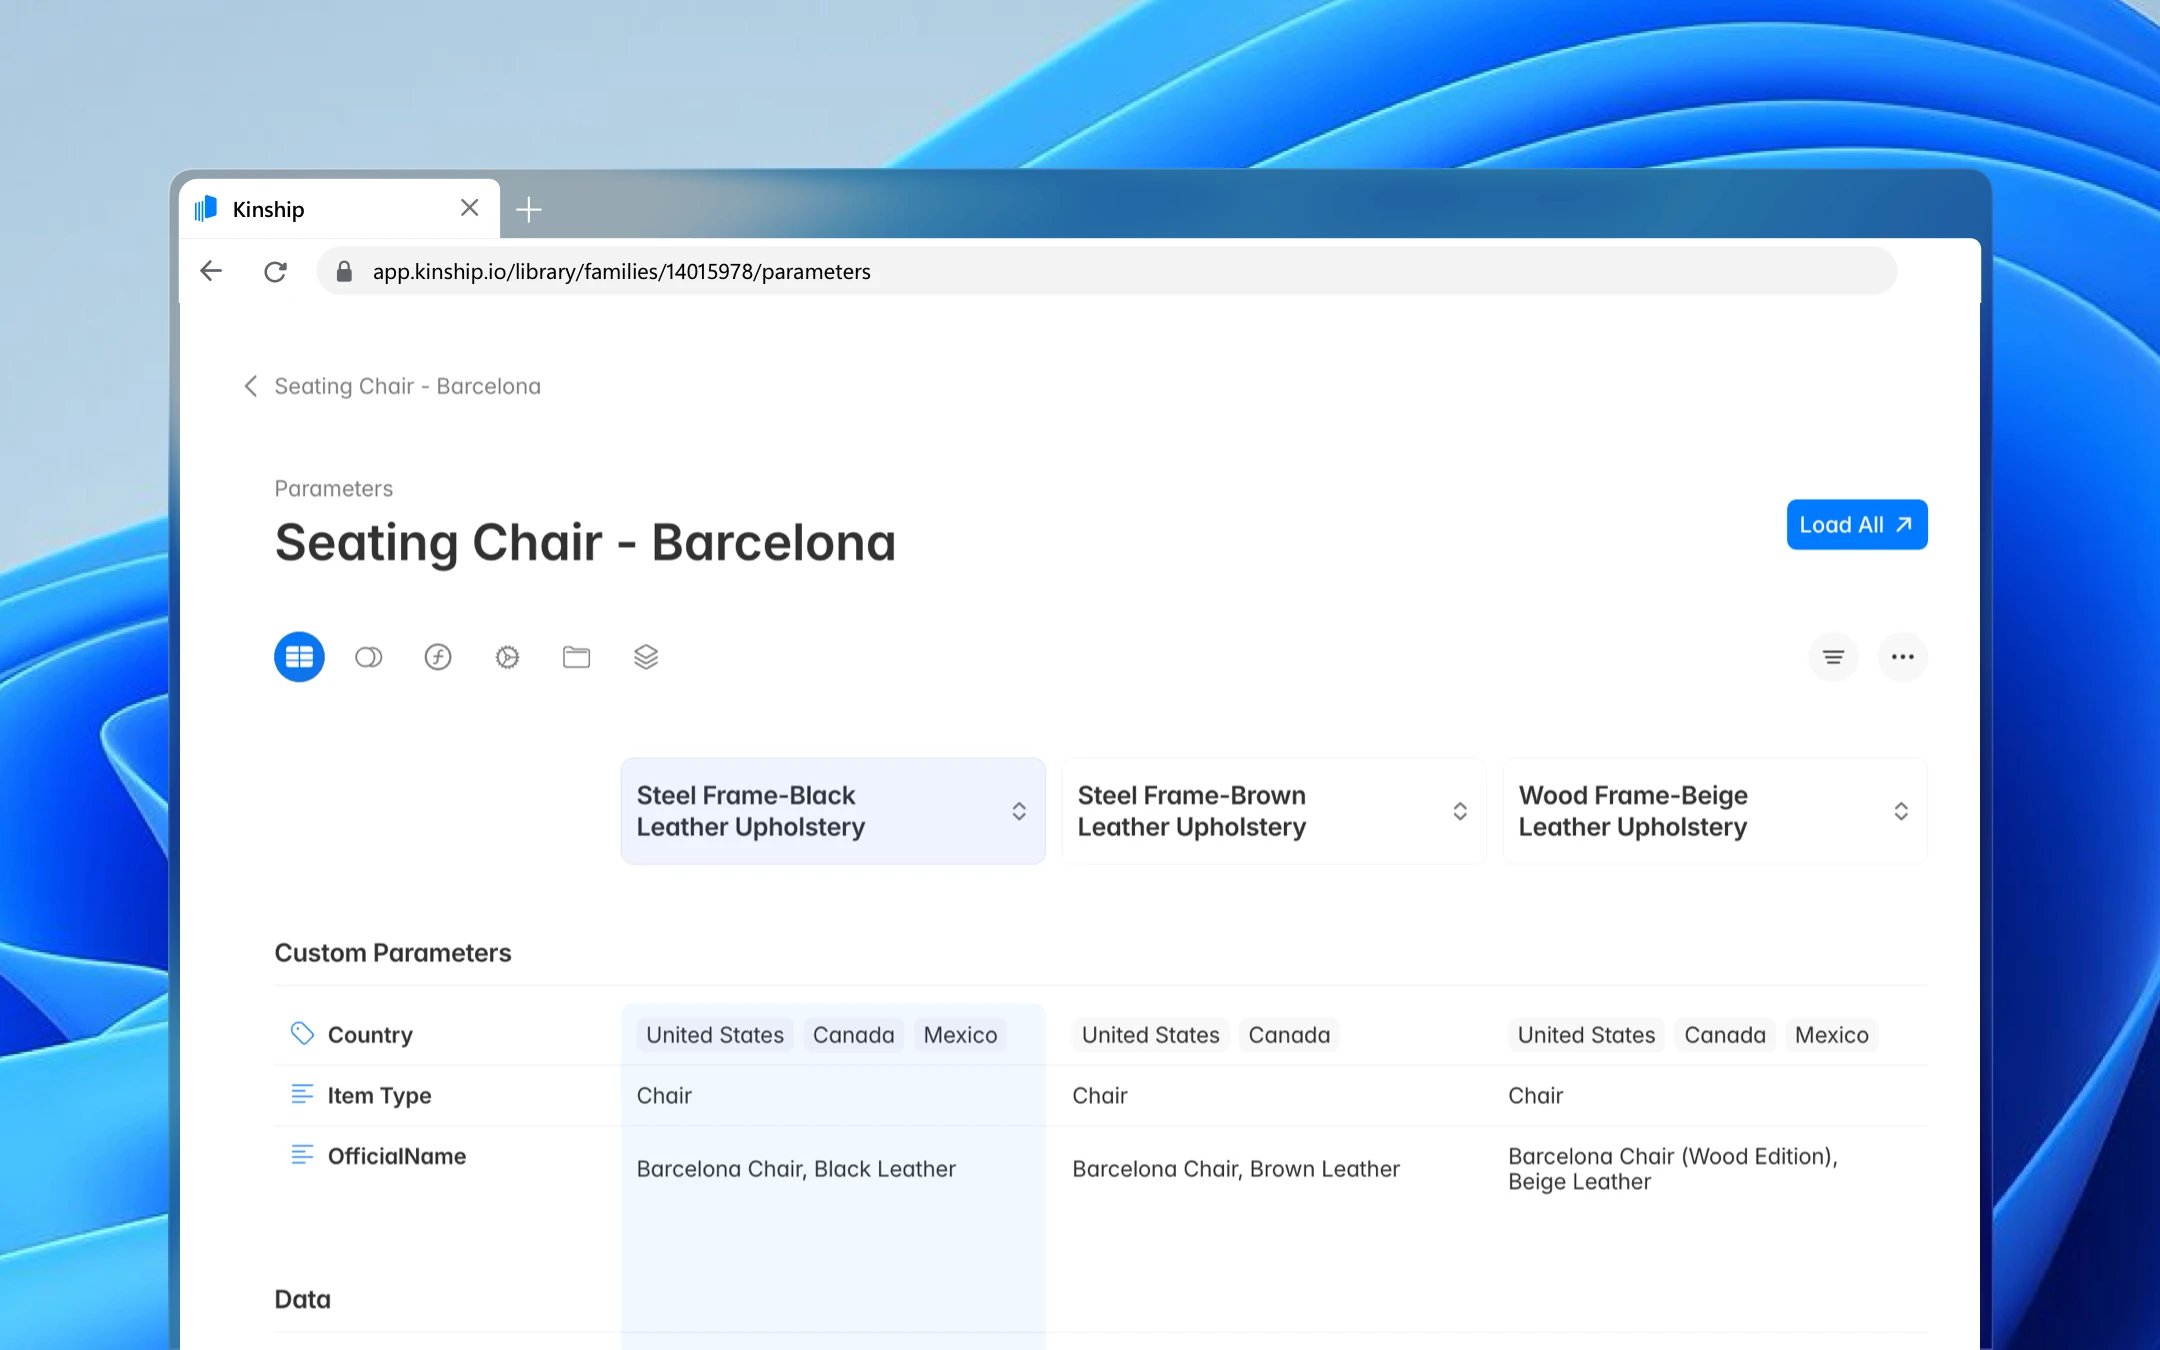Viewport: 2160px width, 1350px height.
Task: Click the Mexico tag in first column
Action: 959,1035
